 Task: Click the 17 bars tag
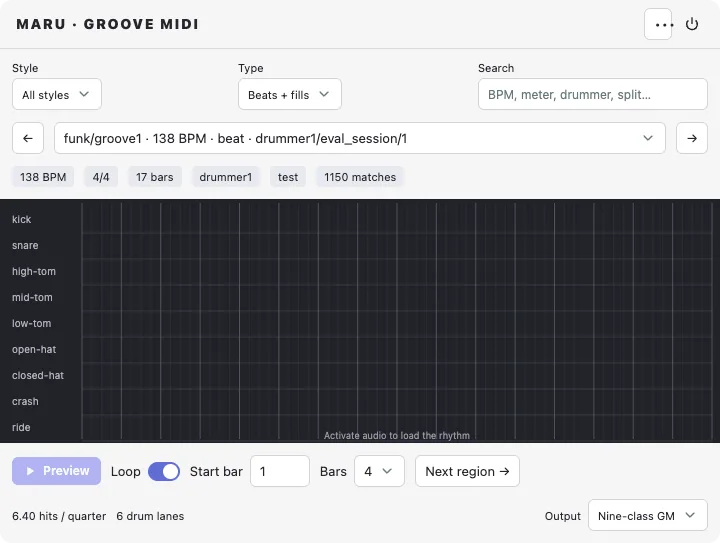click(155, 177)
